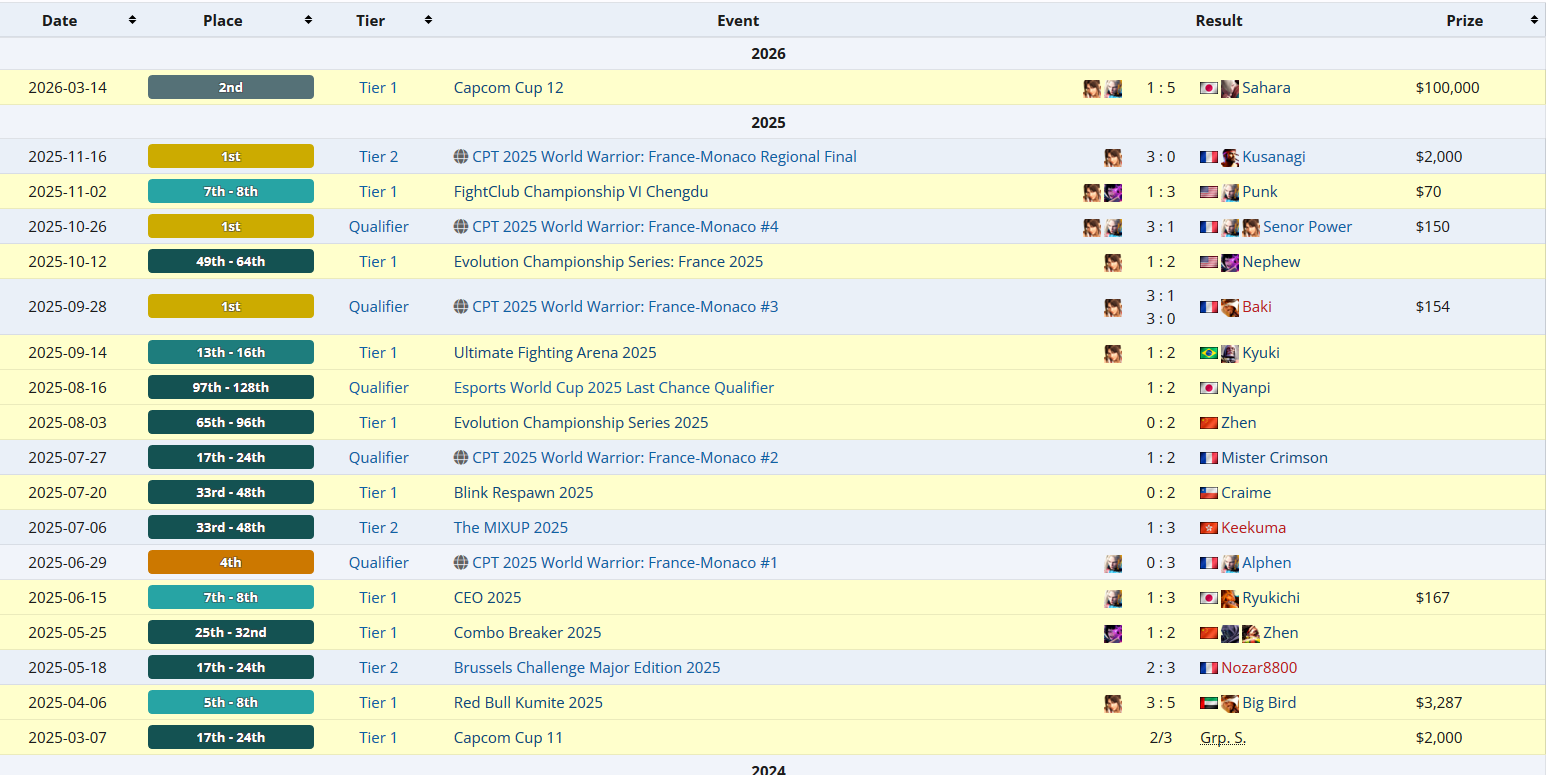This screenshot has height=775, width=1546.
Task: Click the character icon beside Alphen's name
Action: [1230, 563]
